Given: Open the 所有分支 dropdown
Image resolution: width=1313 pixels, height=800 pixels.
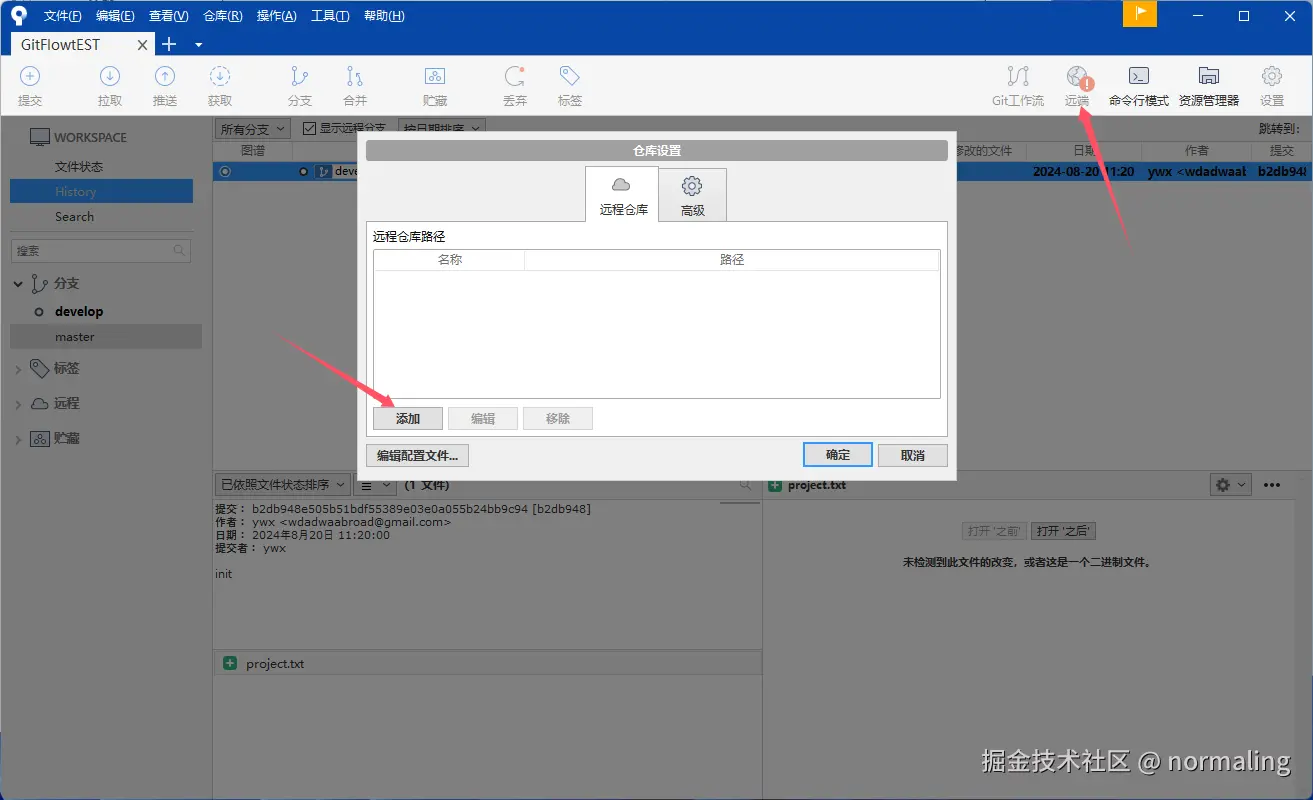Looking at the screenshot, I should [x=253, y=128].
